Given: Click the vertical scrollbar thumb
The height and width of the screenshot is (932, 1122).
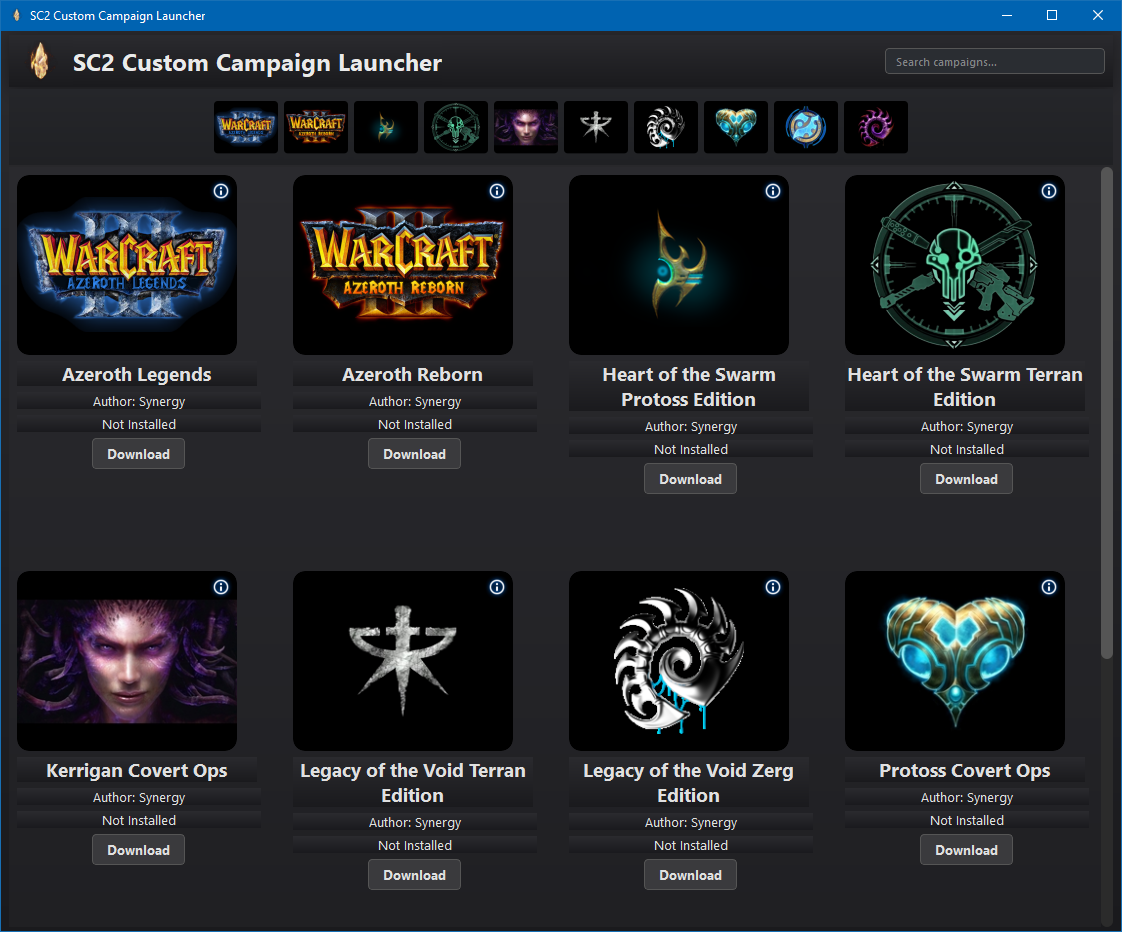Looking at the screenshot, I should pyautogui.click(x=1106, y=413).
